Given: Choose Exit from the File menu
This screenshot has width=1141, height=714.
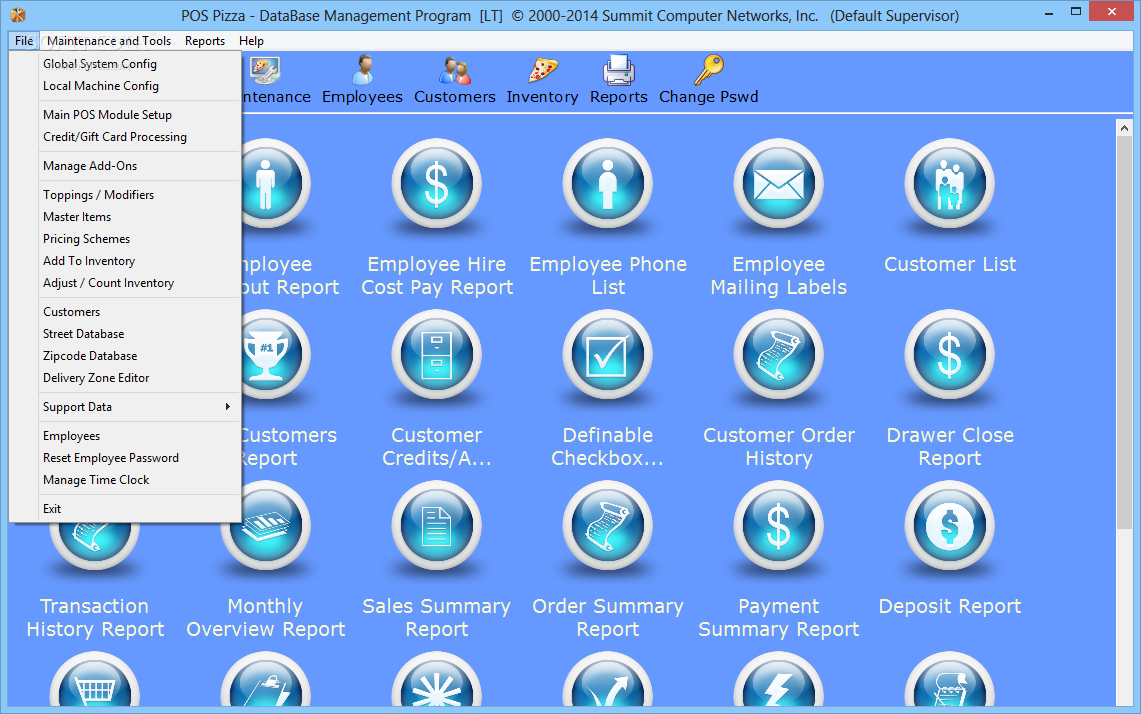Looking at the screenshot, I should 138,509.
